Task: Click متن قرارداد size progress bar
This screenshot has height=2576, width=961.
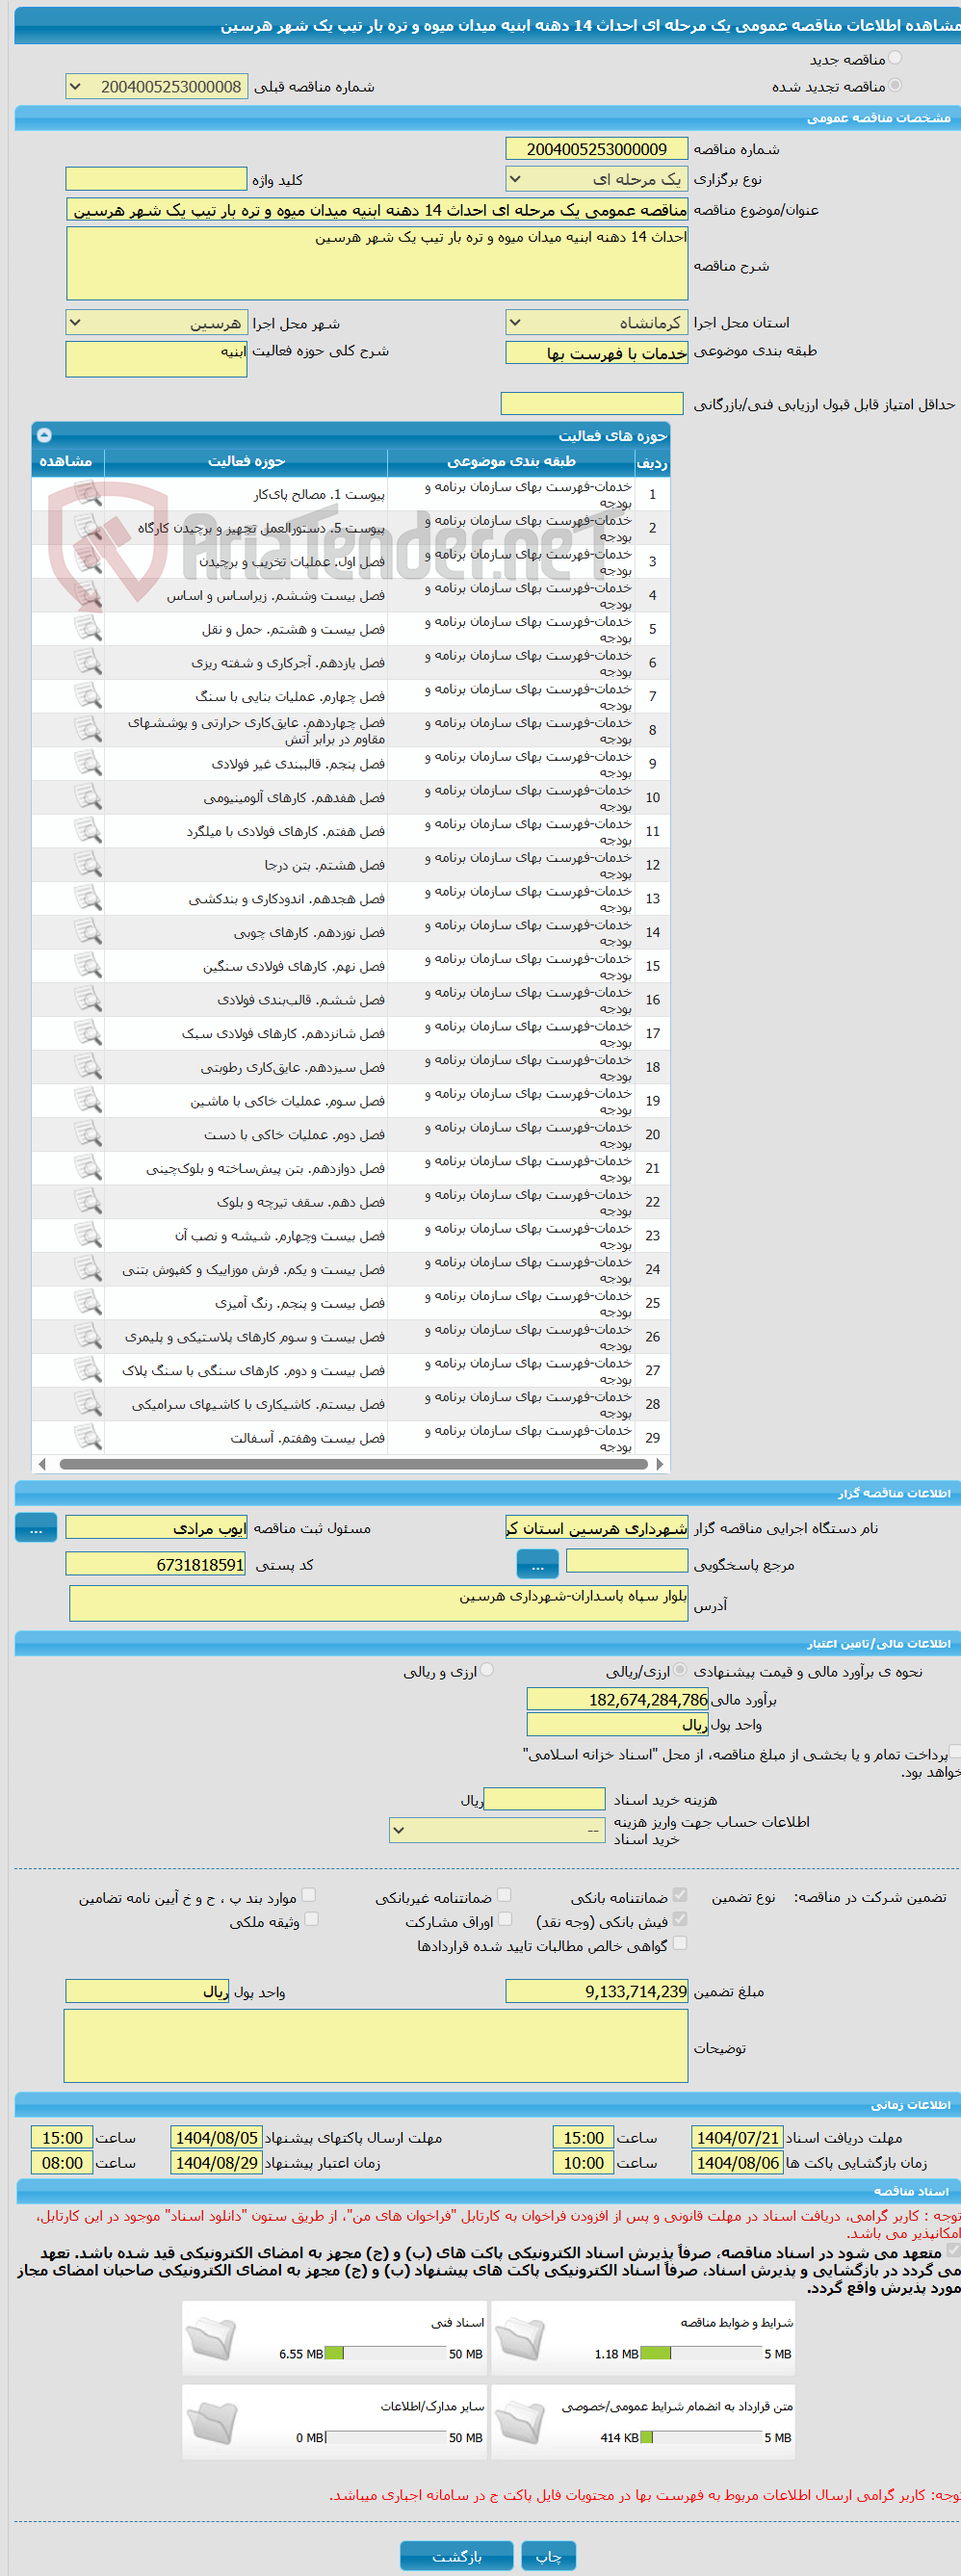Action: point(701,2437)
